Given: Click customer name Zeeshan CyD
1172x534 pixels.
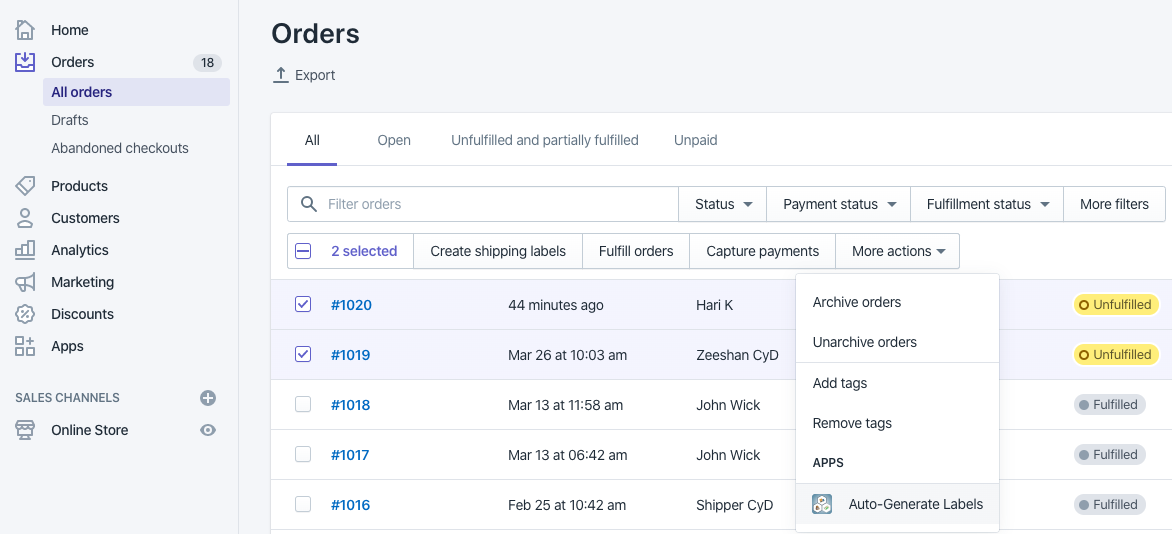Looking at the screenshot, I should (737, 355).
